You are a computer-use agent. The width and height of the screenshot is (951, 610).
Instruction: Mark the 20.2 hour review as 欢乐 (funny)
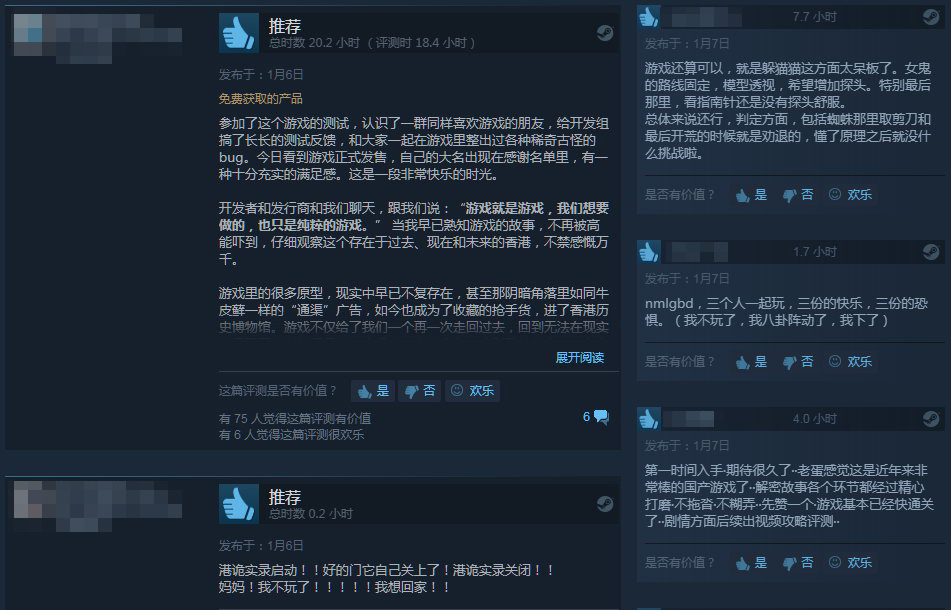472,391
